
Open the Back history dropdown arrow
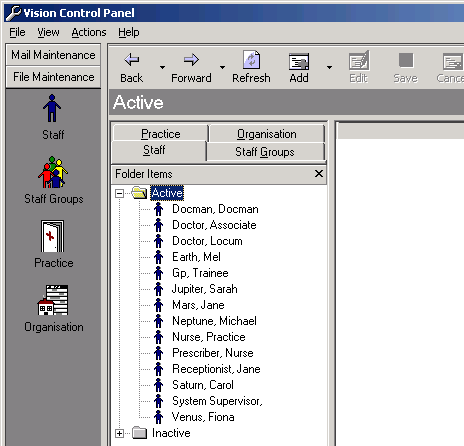[x=162, y=67]
